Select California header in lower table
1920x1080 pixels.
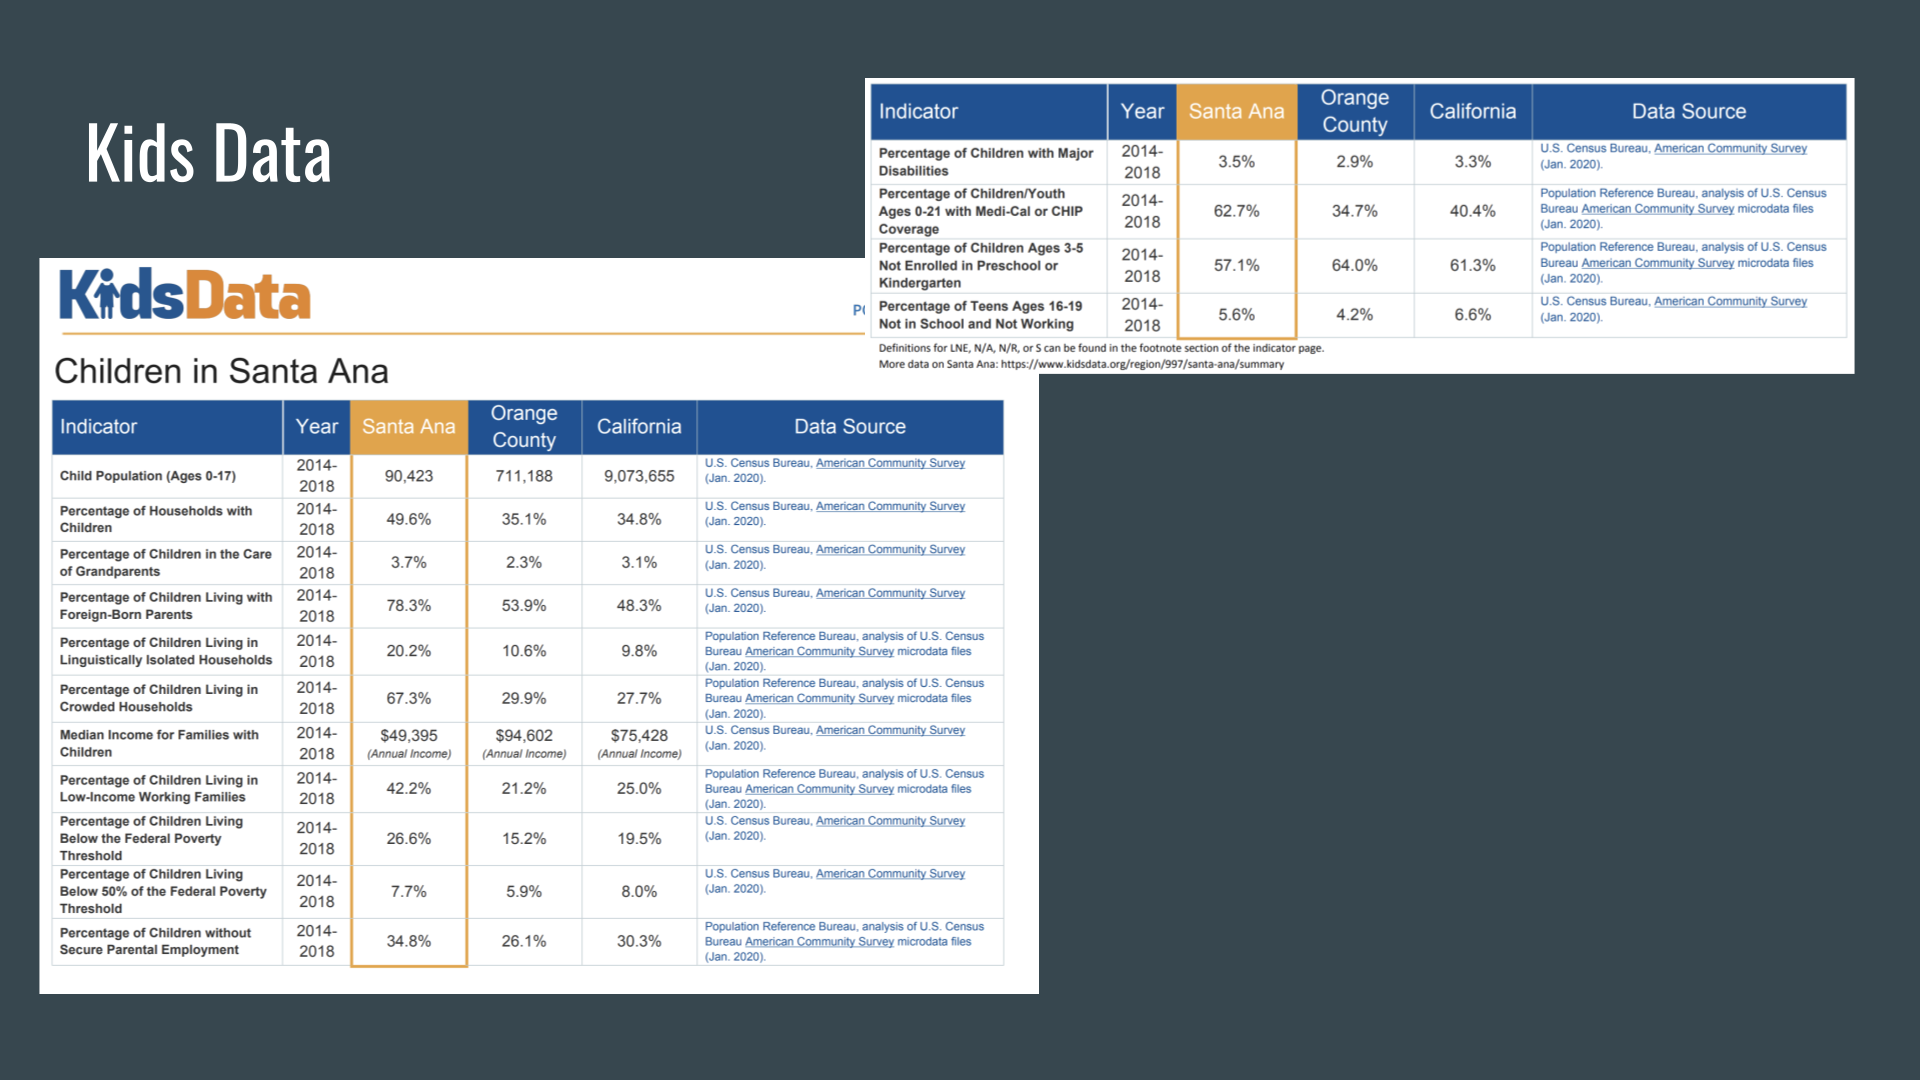[639, 427]
